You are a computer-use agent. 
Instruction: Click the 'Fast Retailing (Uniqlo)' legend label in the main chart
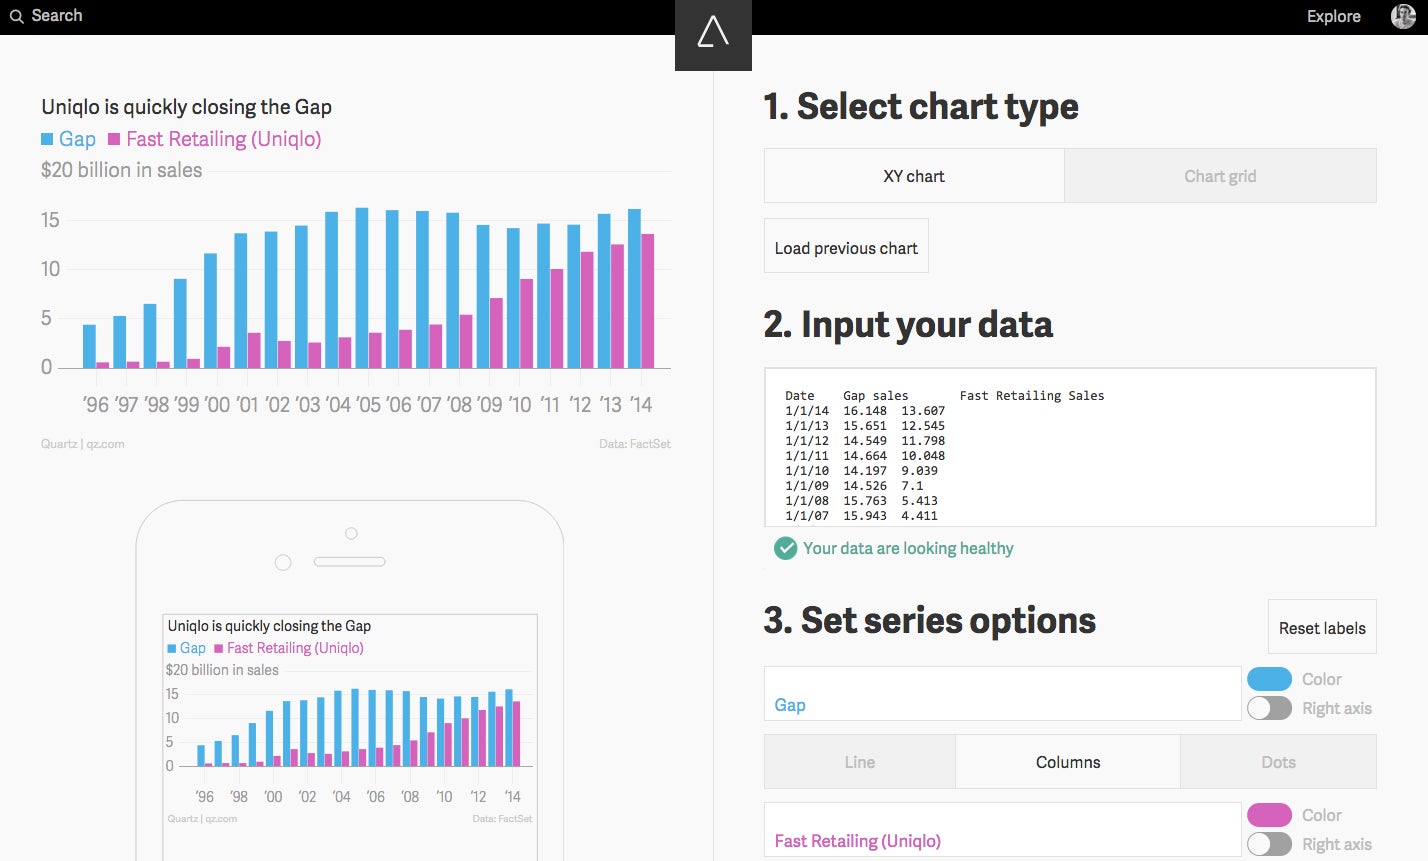(224, 139)
